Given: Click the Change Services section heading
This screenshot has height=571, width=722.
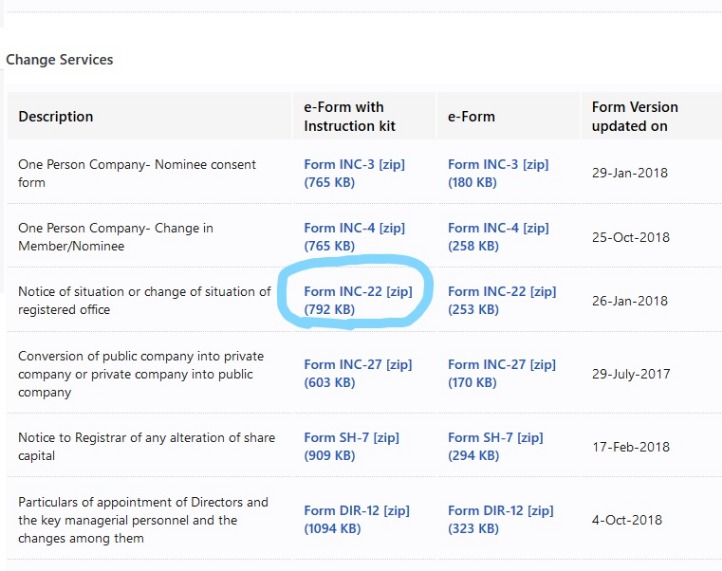Looking at the screenshot, I should click(x=60, y=60).
